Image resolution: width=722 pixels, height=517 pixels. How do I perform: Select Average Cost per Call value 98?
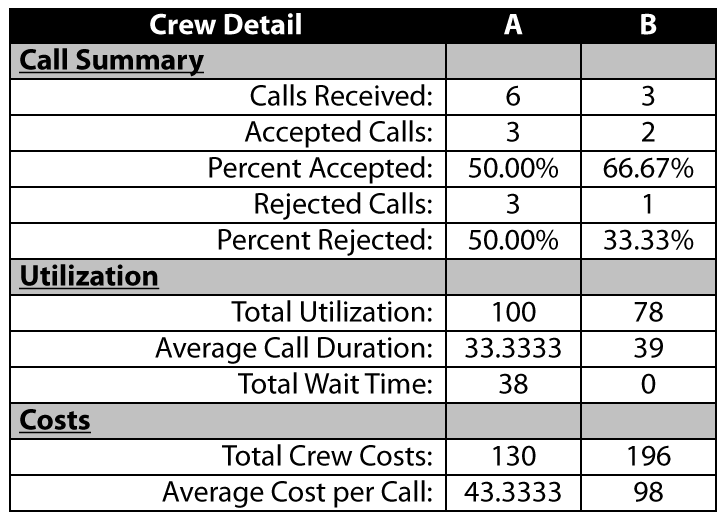tap(648, 493)
